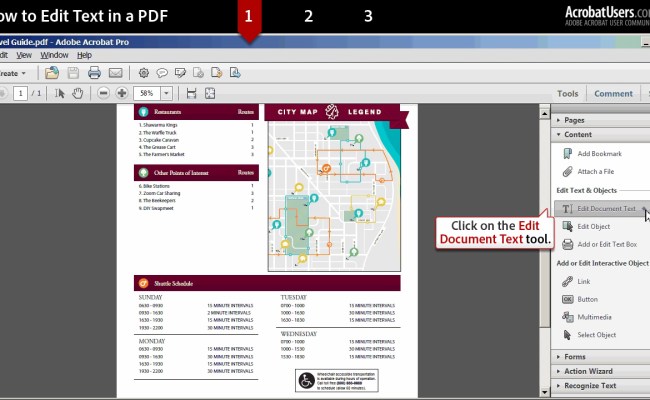
Task: Choose the Select tool cursor icon
Action: click(60, 93)
